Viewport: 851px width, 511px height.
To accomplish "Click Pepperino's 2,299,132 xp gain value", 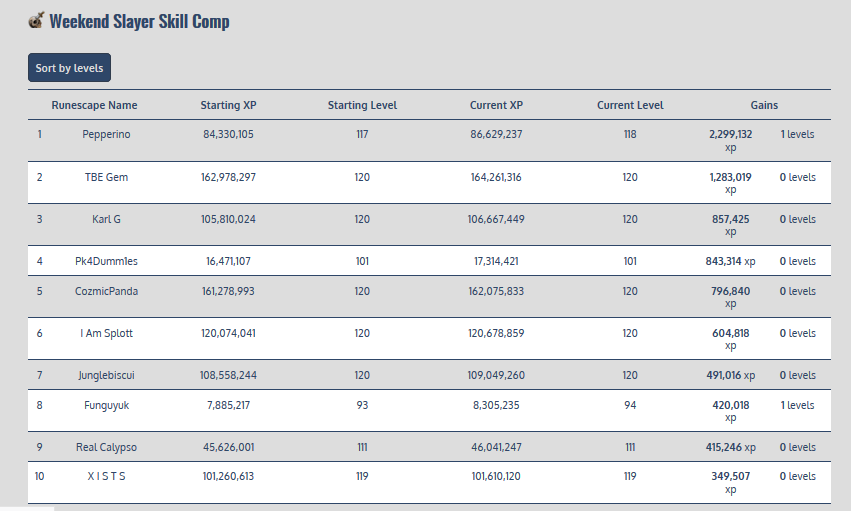I will tap(730, 134).
